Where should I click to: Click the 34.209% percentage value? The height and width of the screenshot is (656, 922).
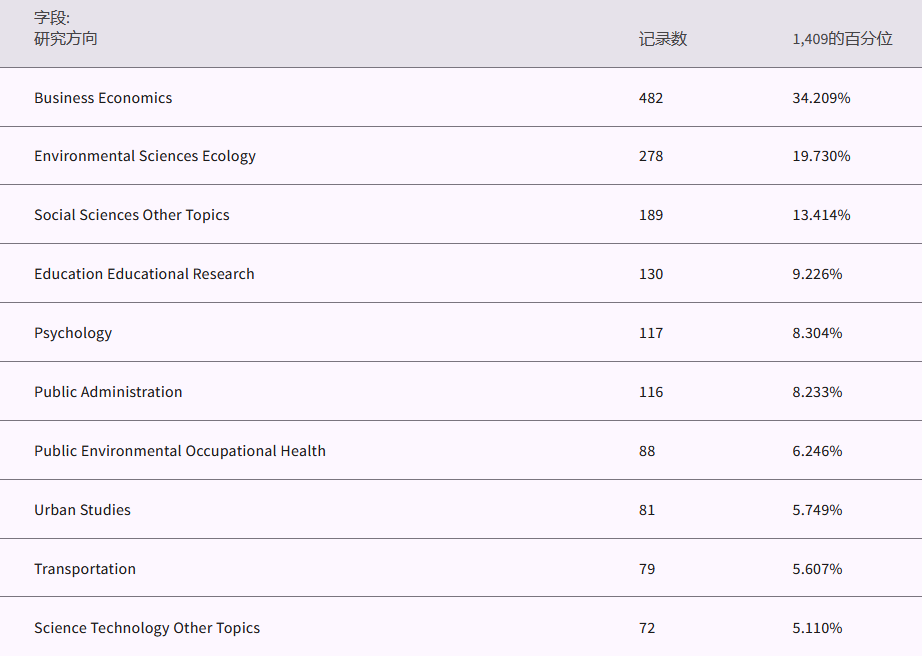pyautogui.click(x=821, y=98)
